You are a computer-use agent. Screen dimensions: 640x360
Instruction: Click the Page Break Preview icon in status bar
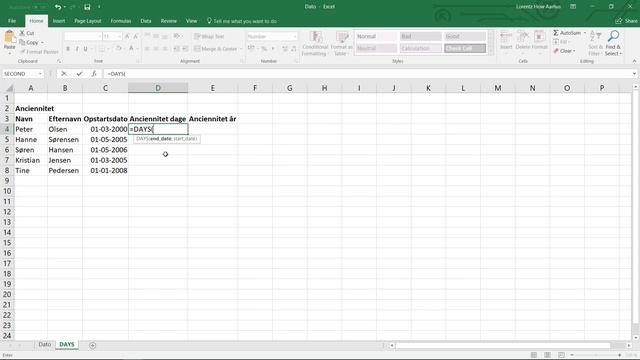(561, 355)
